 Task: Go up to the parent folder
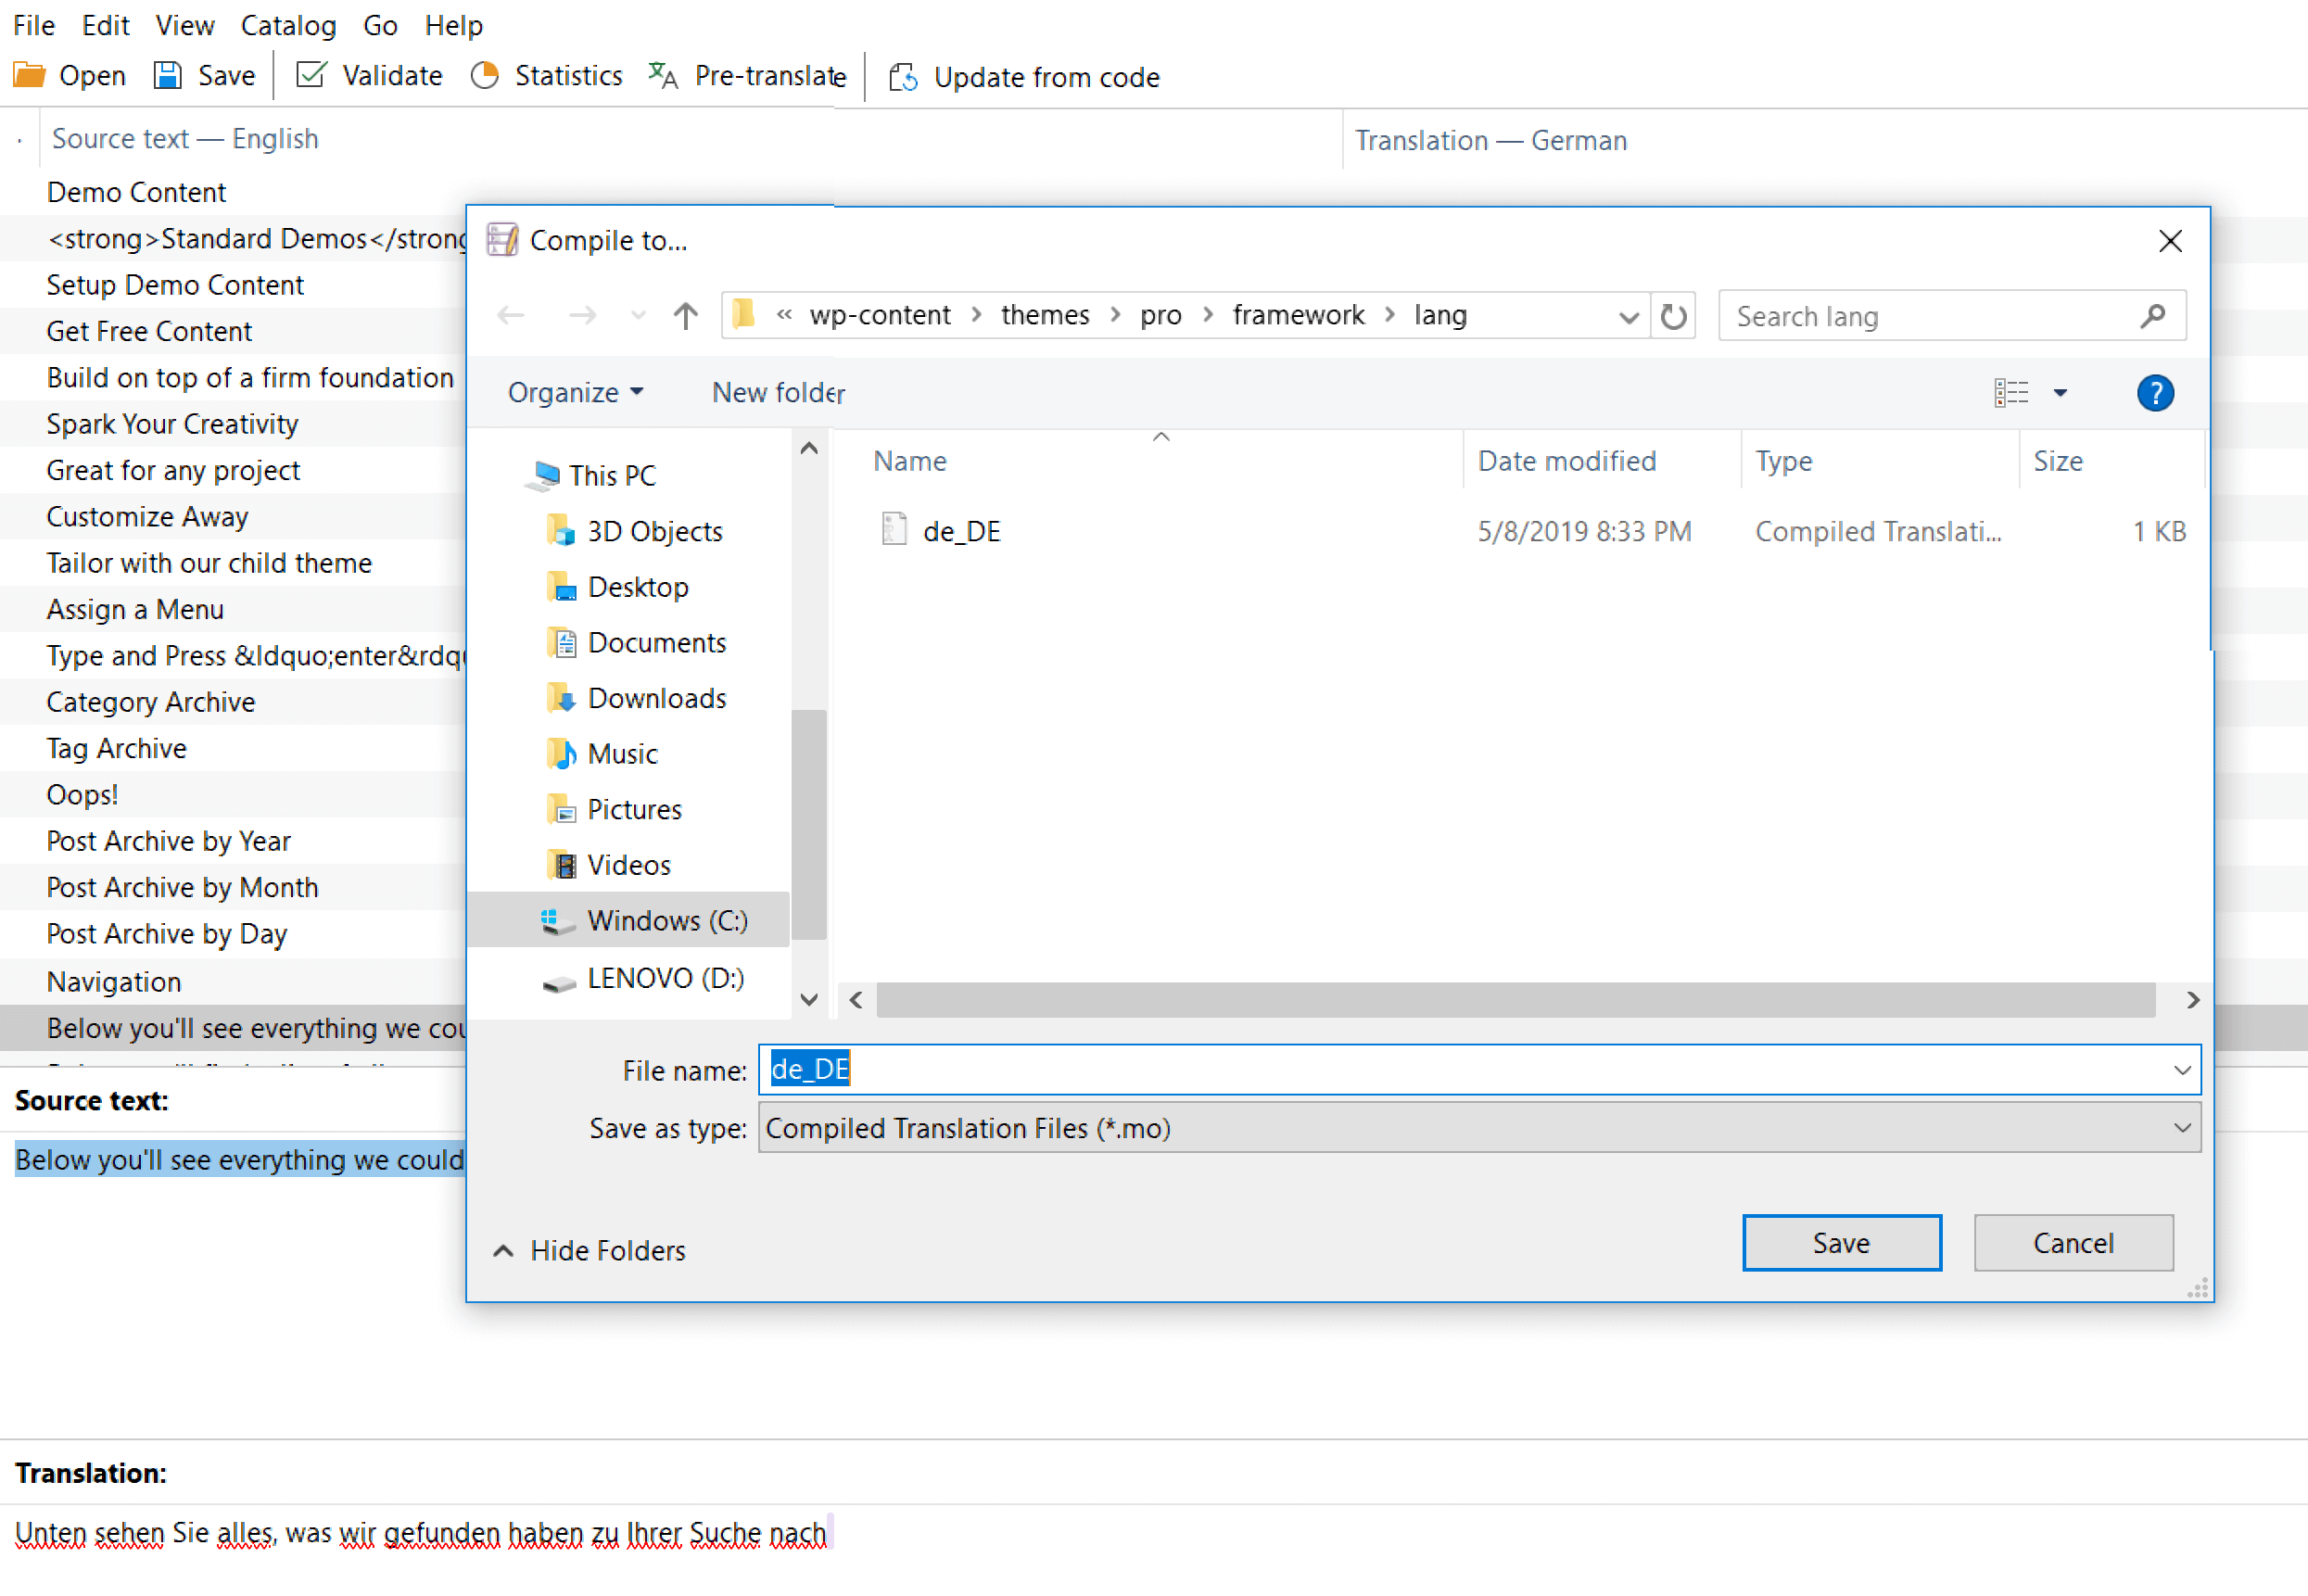coord(685,315)
